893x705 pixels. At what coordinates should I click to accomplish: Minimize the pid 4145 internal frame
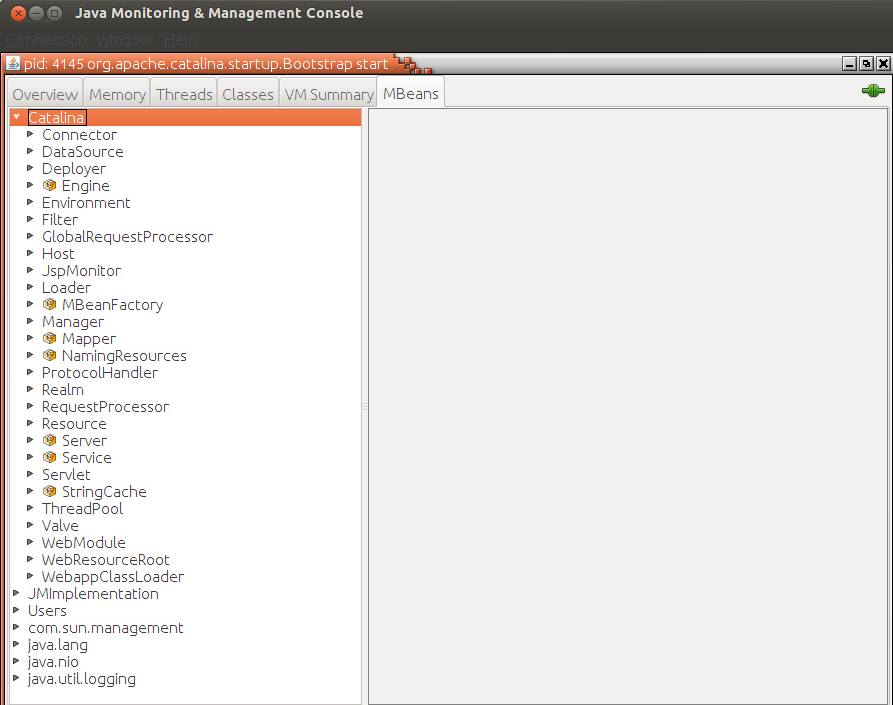coord(849,64)
